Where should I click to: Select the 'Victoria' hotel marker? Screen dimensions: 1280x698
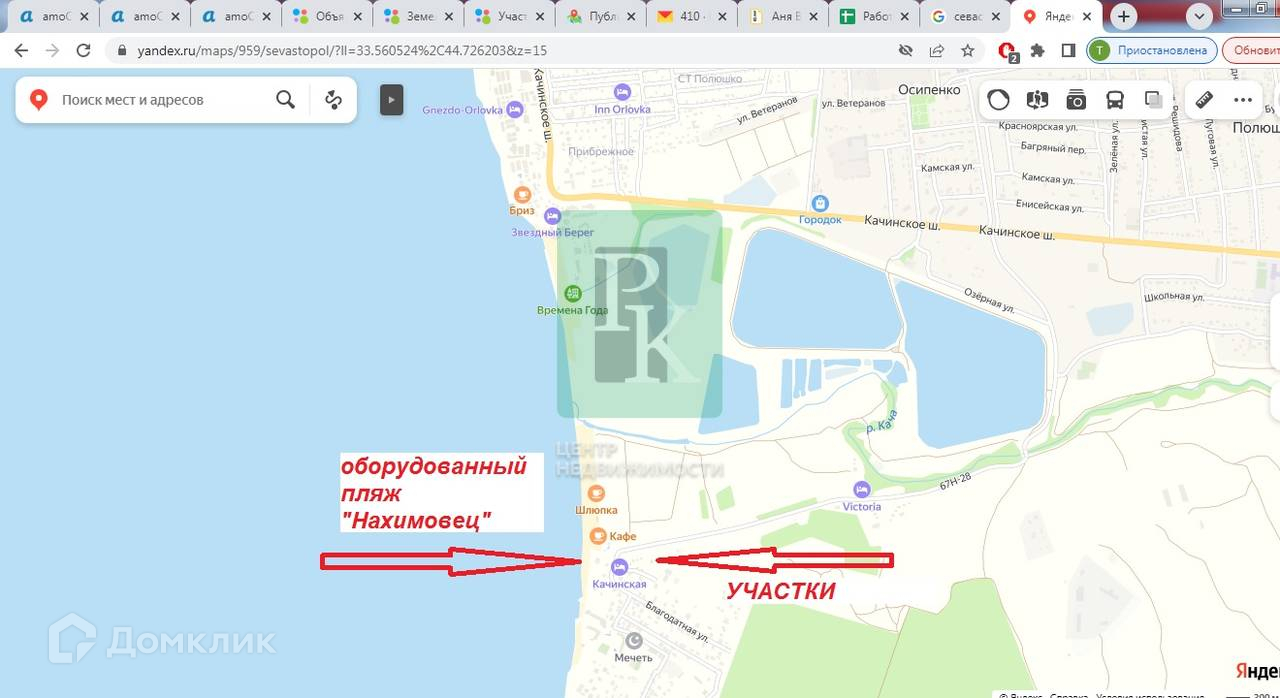[862, 489]
